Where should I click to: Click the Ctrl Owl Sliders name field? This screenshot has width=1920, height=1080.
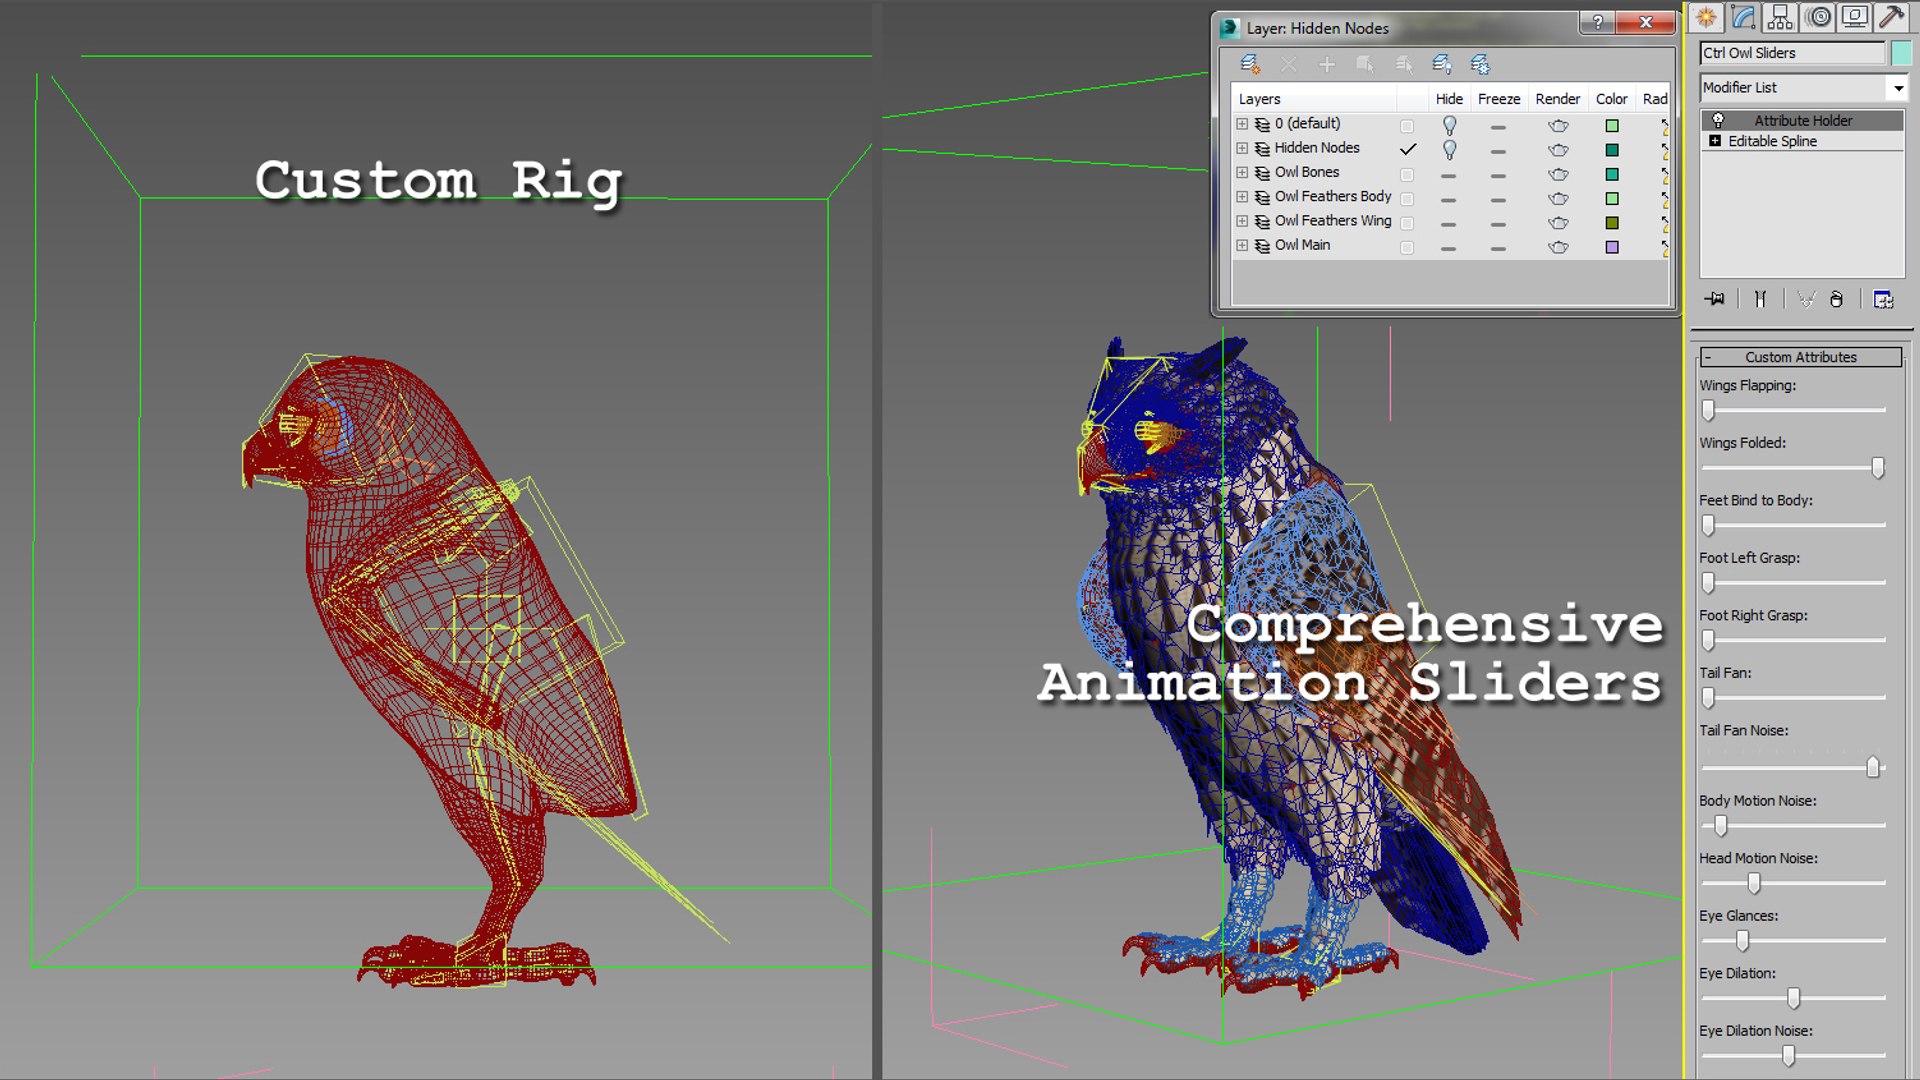[x=1792, y=53]
